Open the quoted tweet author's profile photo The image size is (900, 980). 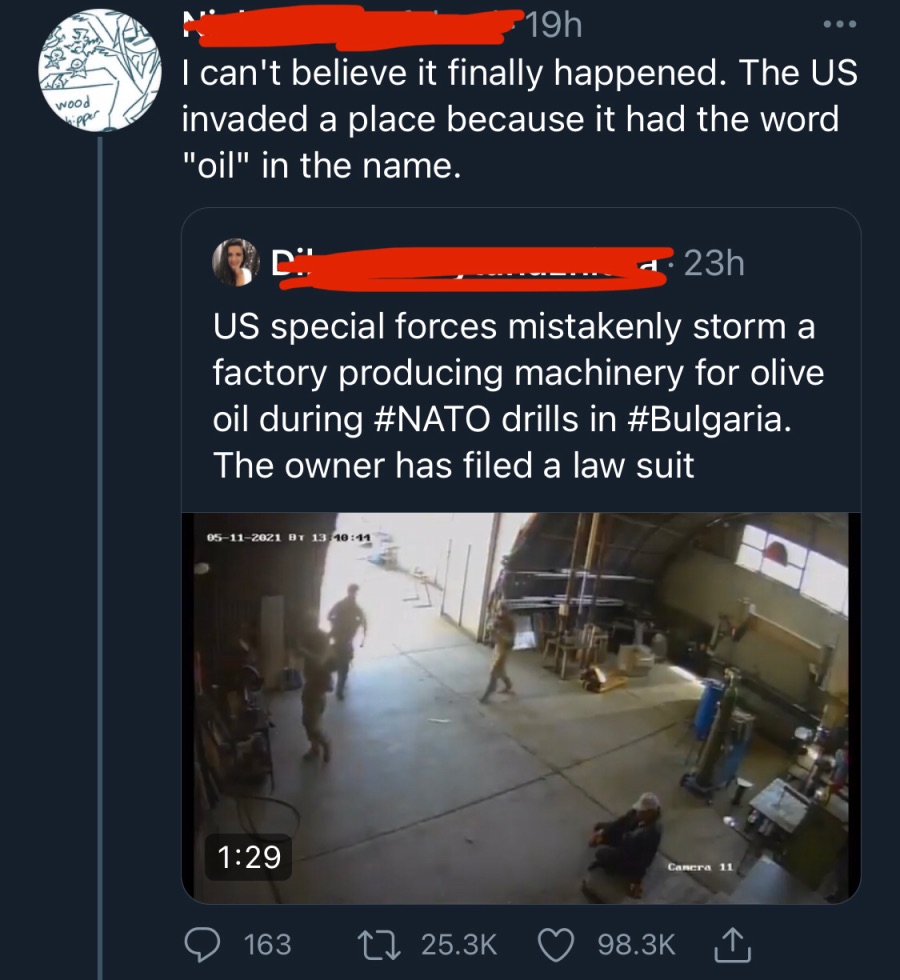pos(237,263)
